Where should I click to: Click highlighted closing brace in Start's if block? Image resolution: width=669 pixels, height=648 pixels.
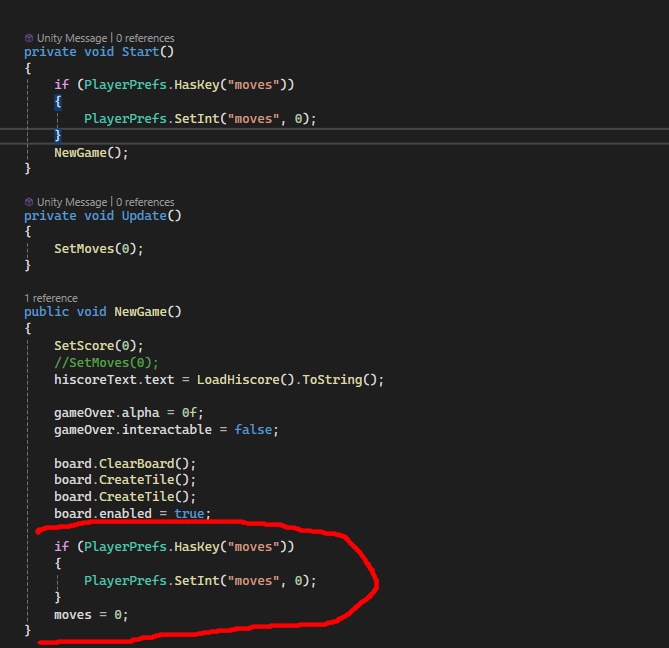pyautogui.click(x=58, y=135)
